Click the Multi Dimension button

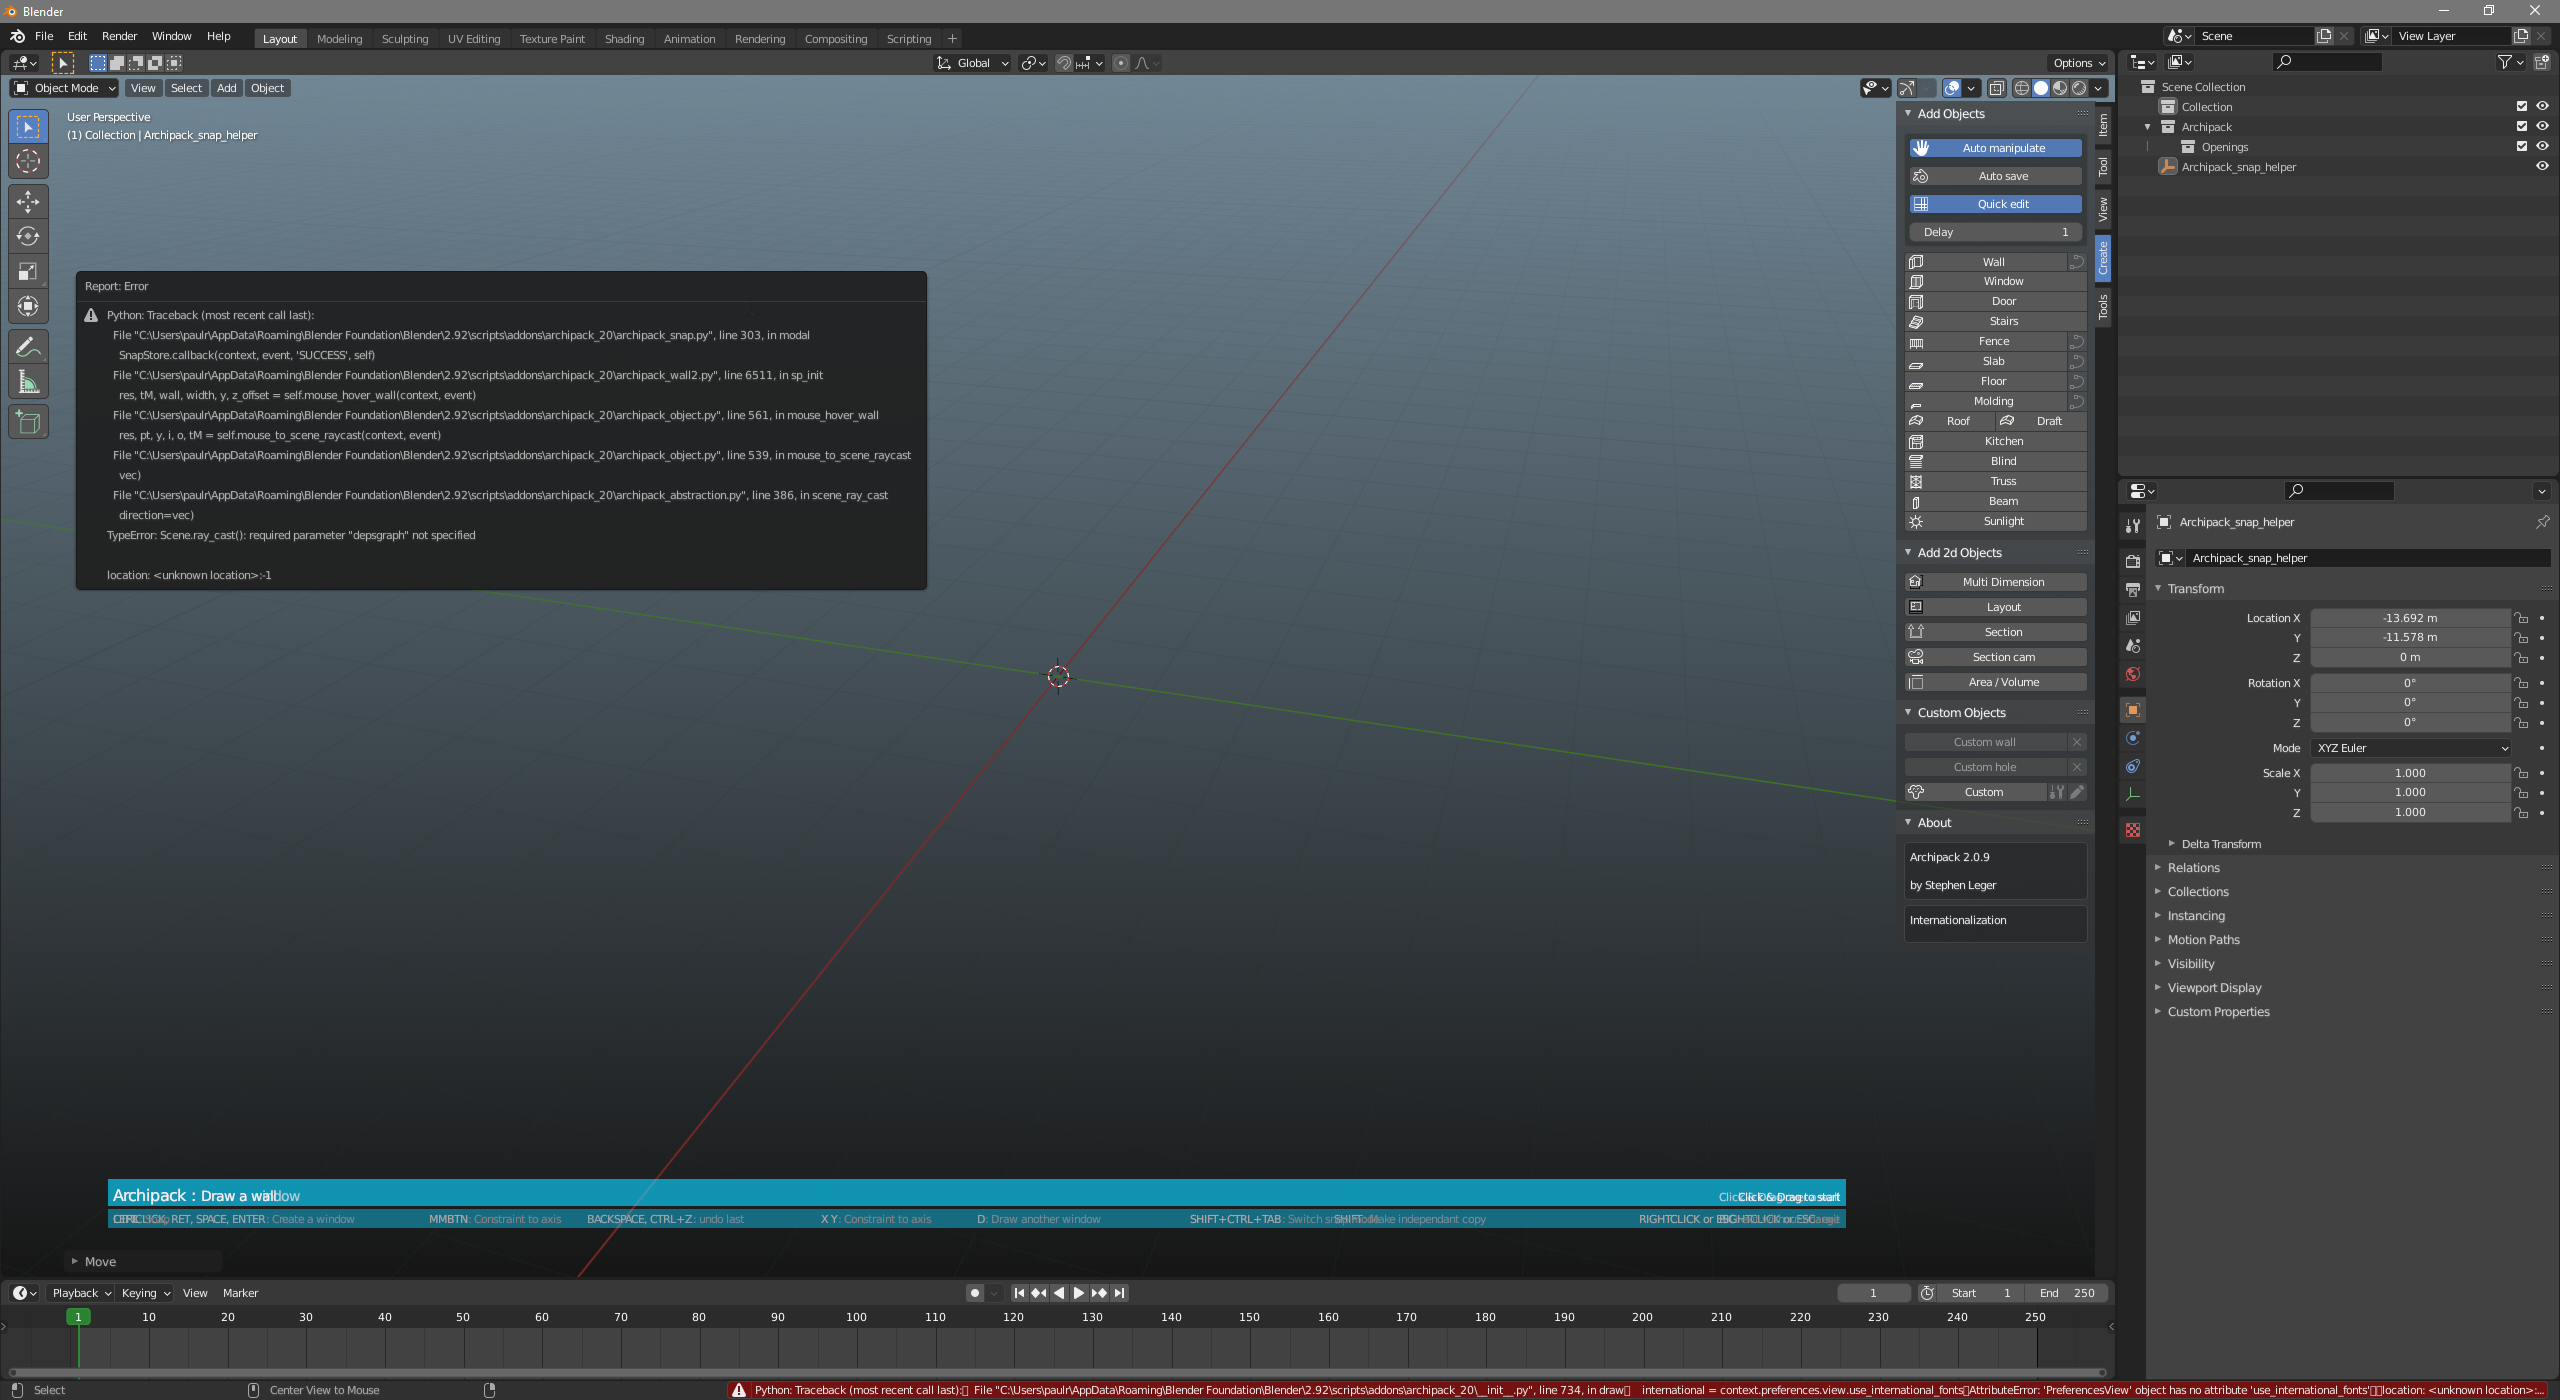point(2003,582)
